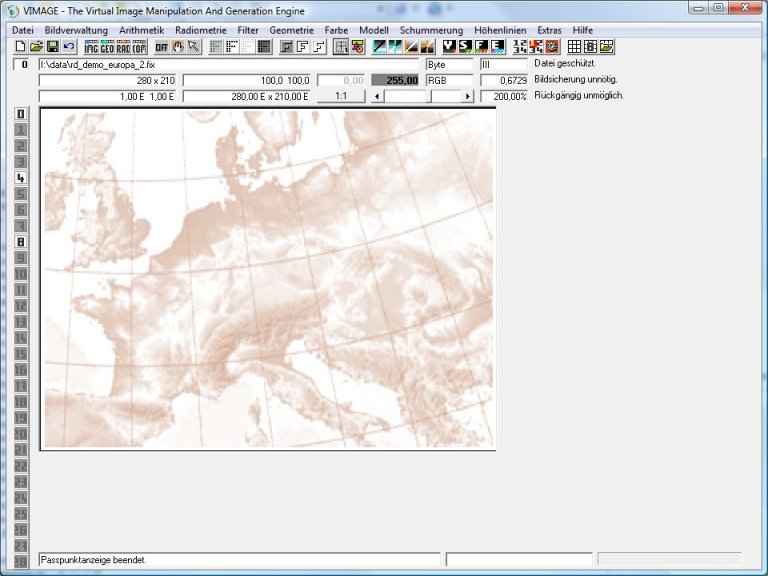The height and width of the screenshot is (576, 768).
Task: Select the GEO toolbar icon
Action: [107, 47]
